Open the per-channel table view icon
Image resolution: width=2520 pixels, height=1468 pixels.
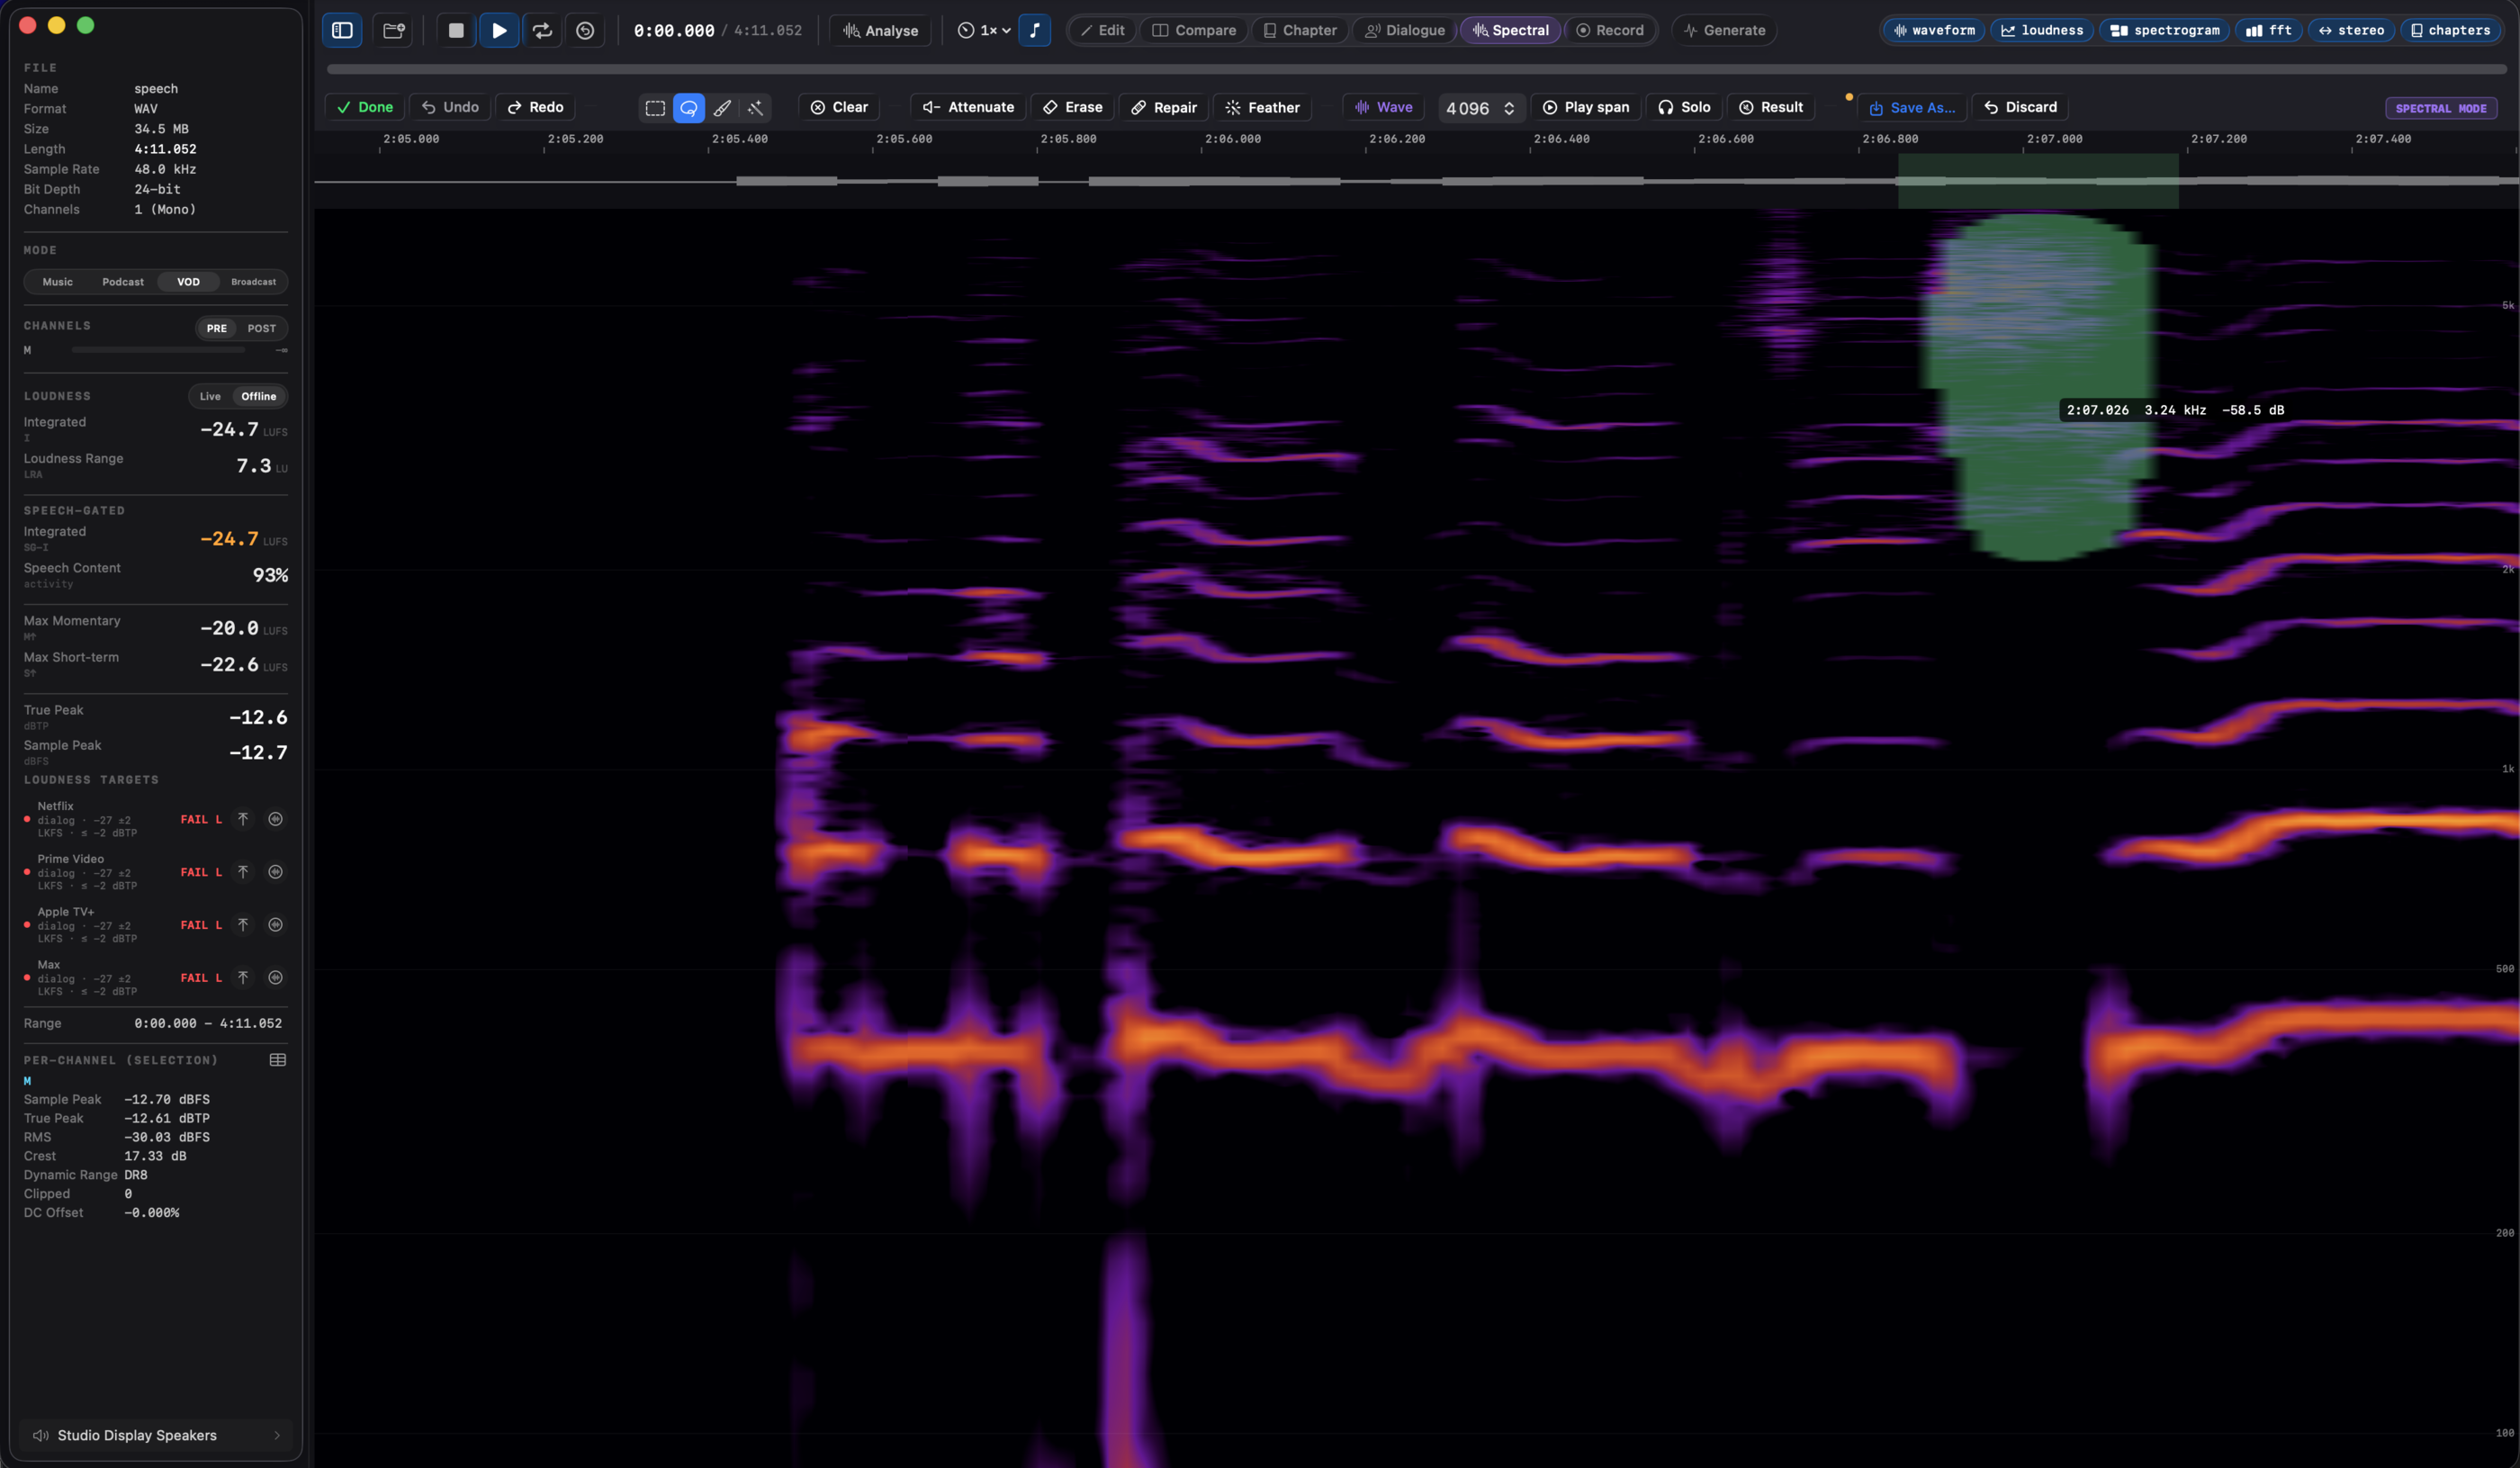[278, 1060]
